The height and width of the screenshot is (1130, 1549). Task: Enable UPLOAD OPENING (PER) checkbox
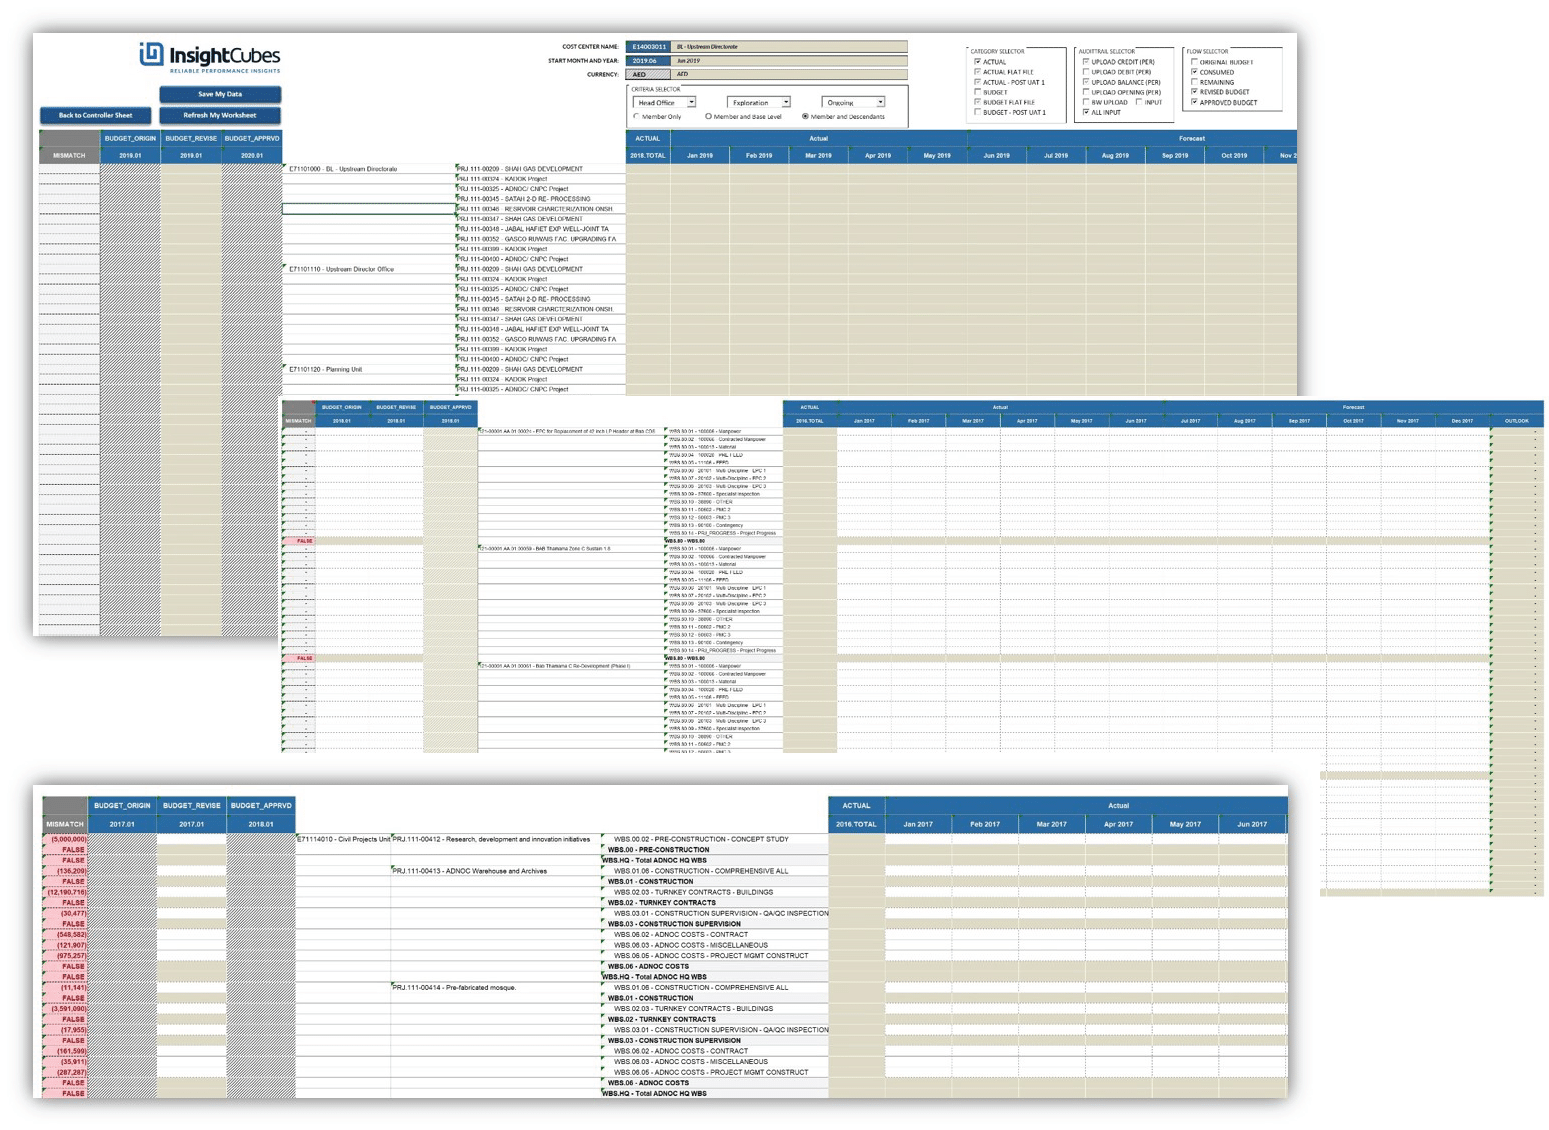tap(1086, 92)
